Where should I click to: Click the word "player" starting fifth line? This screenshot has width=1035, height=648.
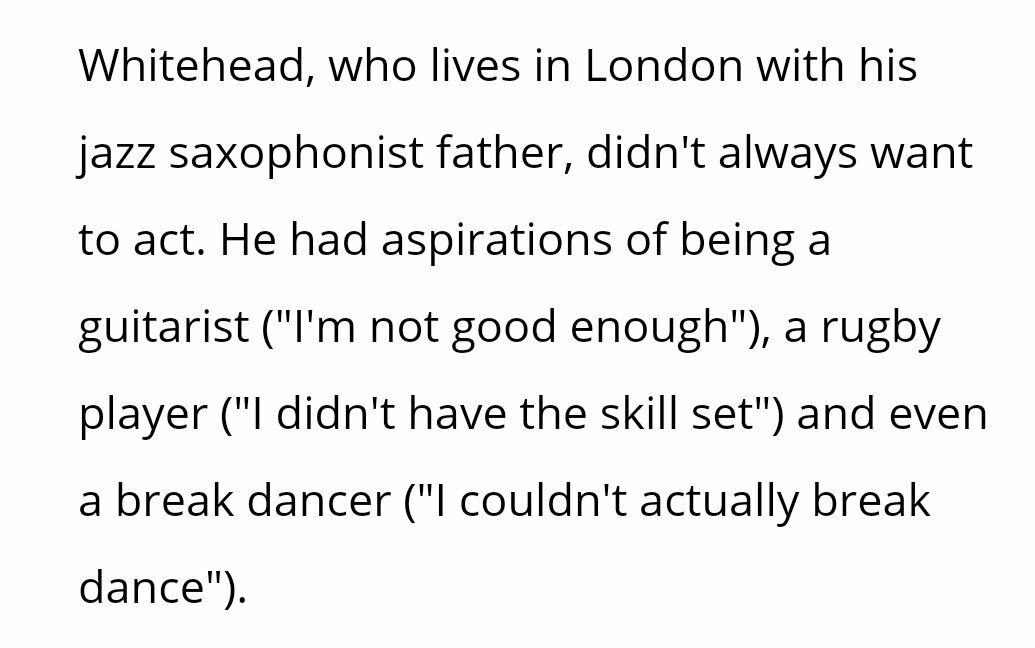[x=143, y=414]
